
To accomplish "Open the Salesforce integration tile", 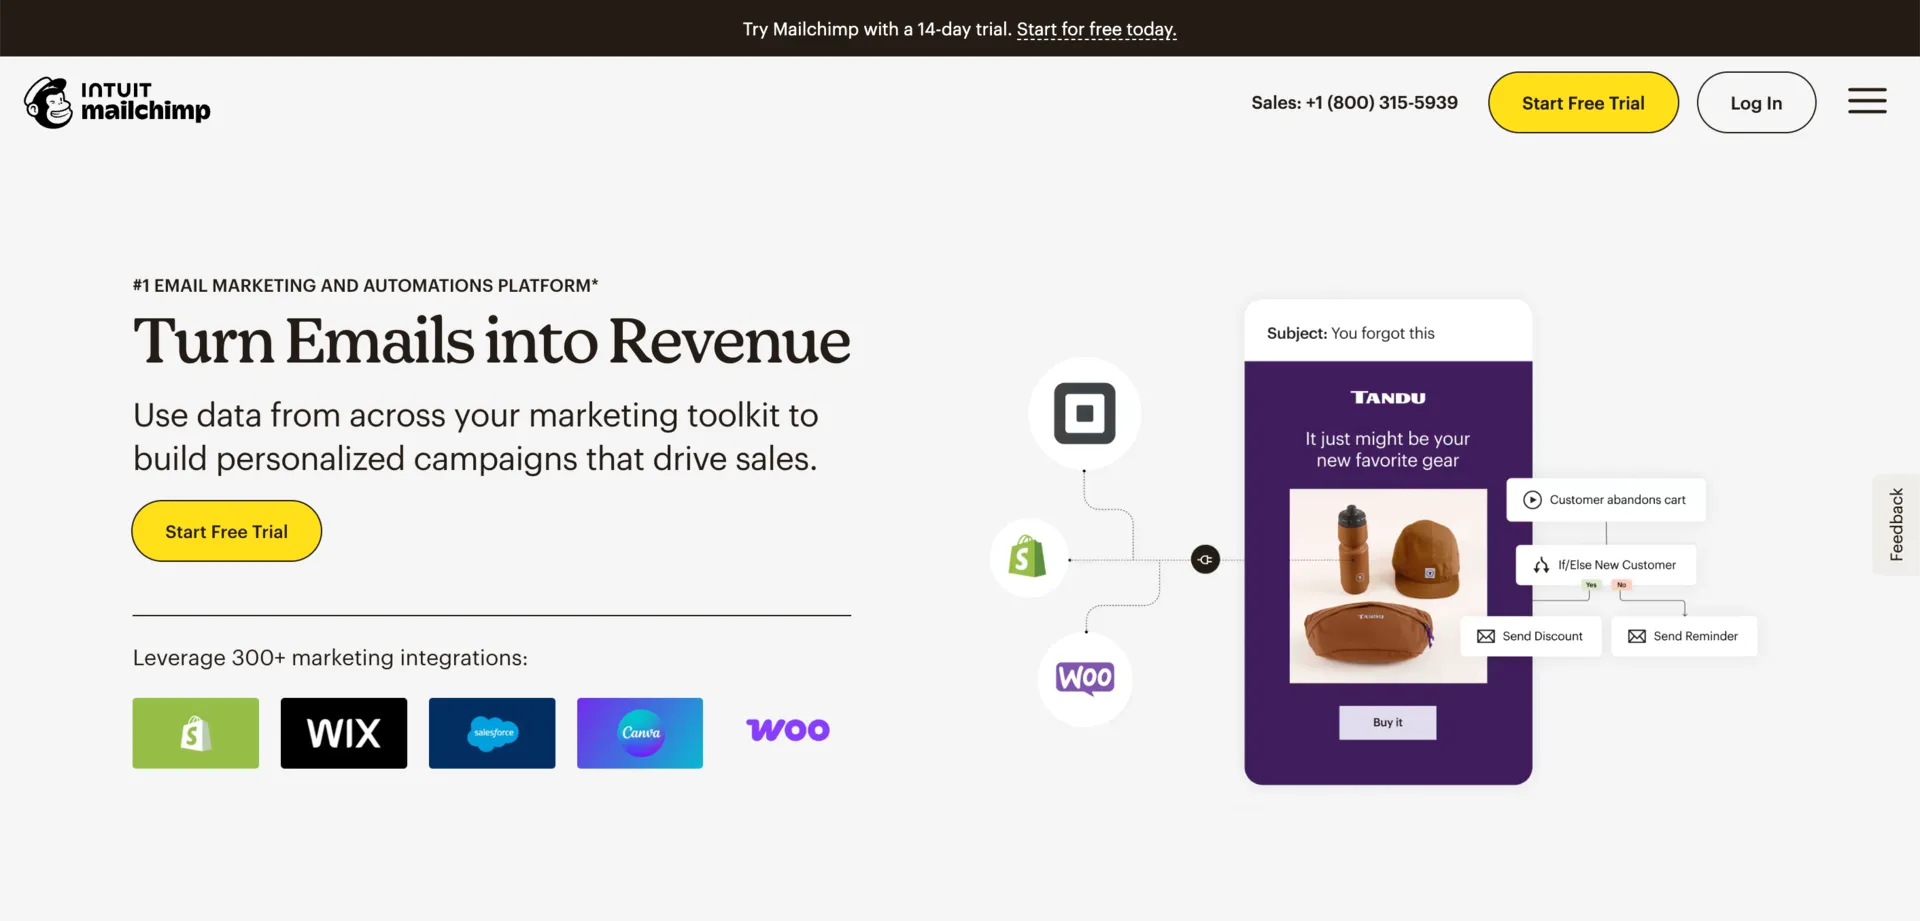I will click(492, 733).
